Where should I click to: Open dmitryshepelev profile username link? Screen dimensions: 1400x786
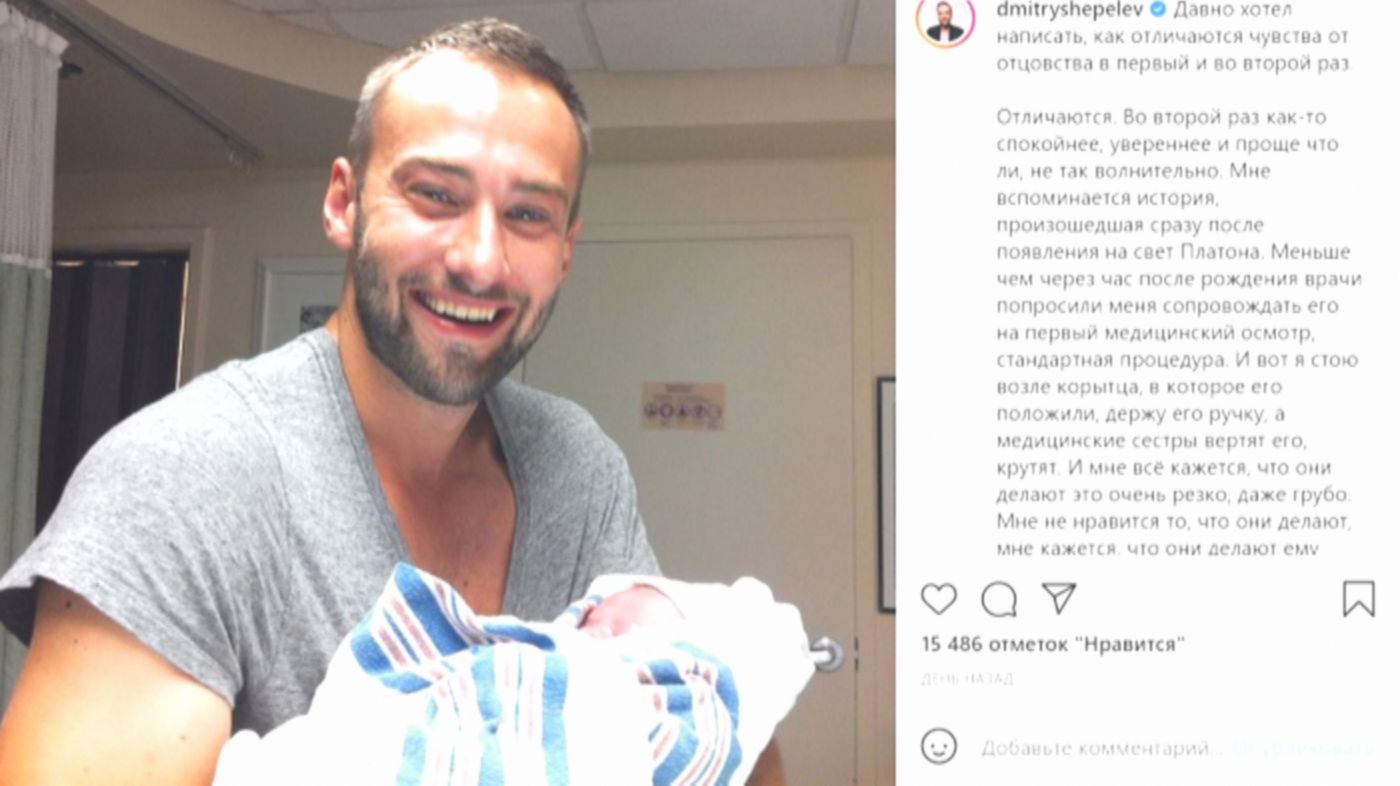[1071, 10]
